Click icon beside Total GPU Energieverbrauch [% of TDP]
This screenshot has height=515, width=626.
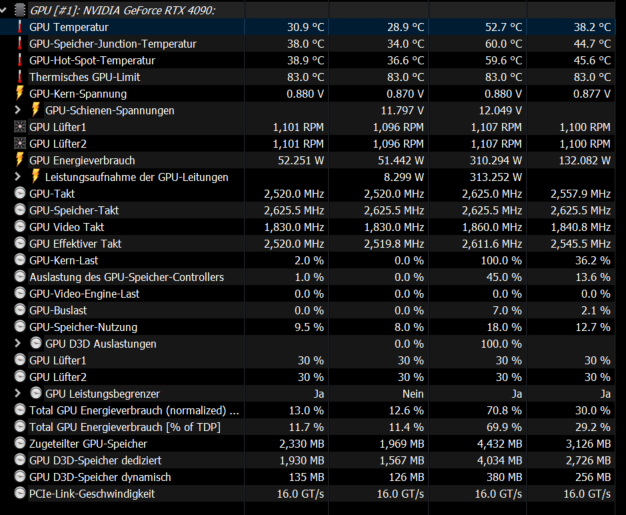[20, 427]
